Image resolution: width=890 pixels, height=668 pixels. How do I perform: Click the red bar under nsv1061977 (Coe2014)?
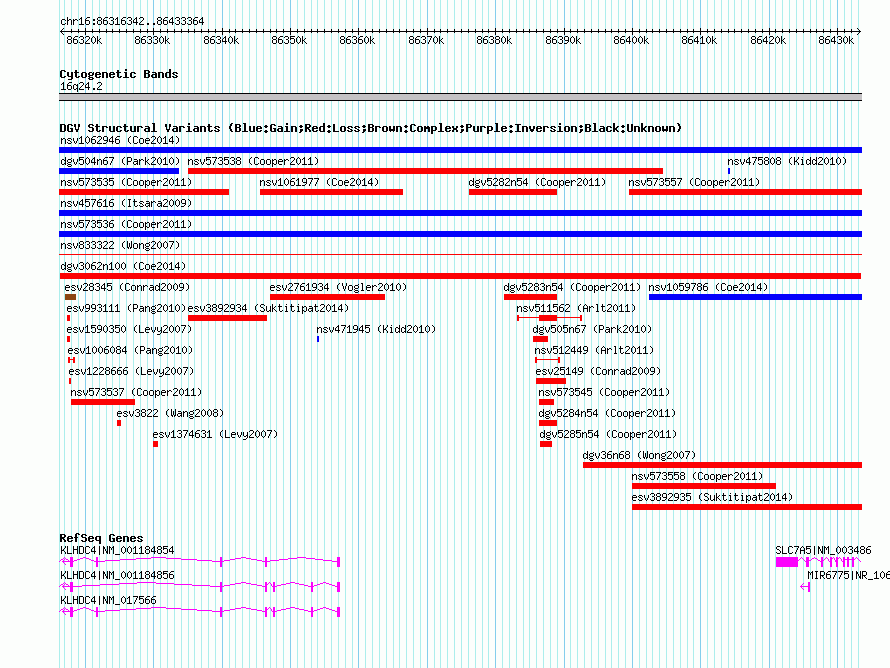tap(331, 192)
